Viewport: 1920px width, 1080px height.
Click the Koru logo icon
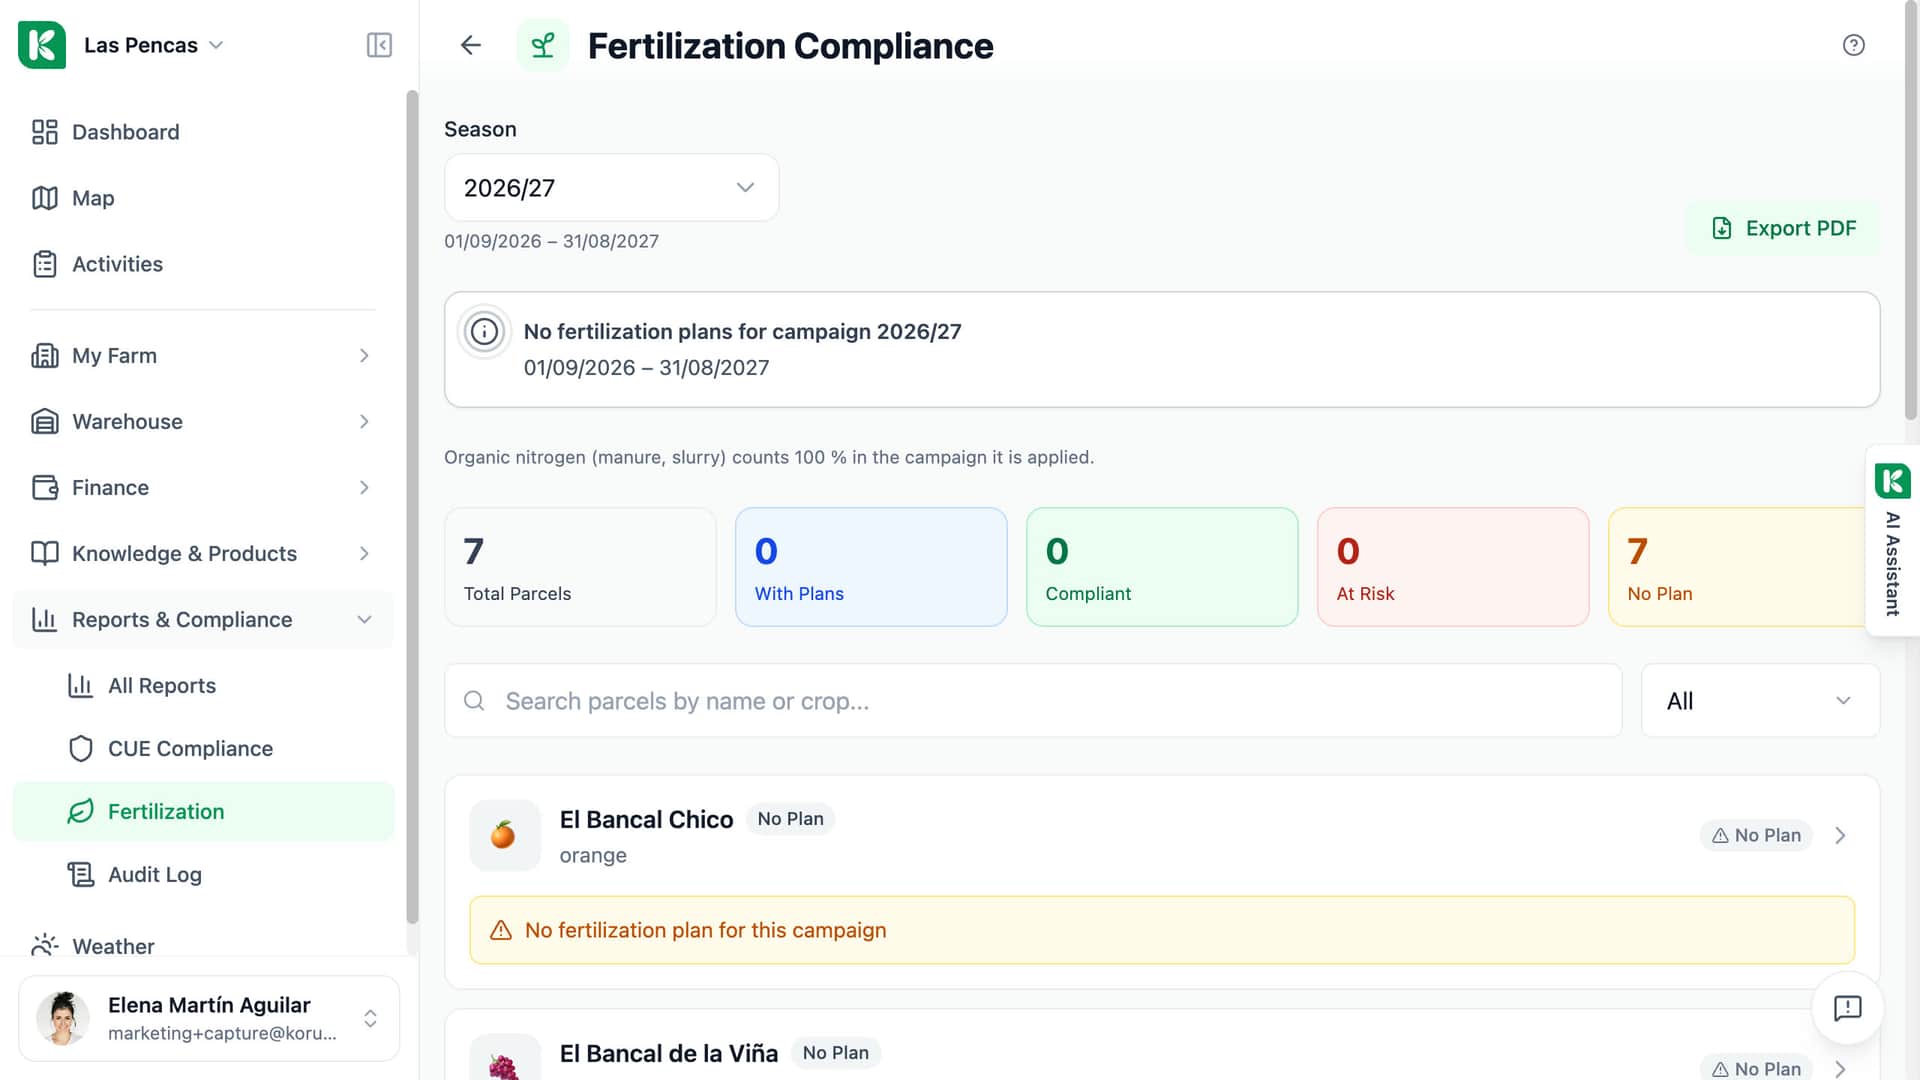tap(42, 45)
